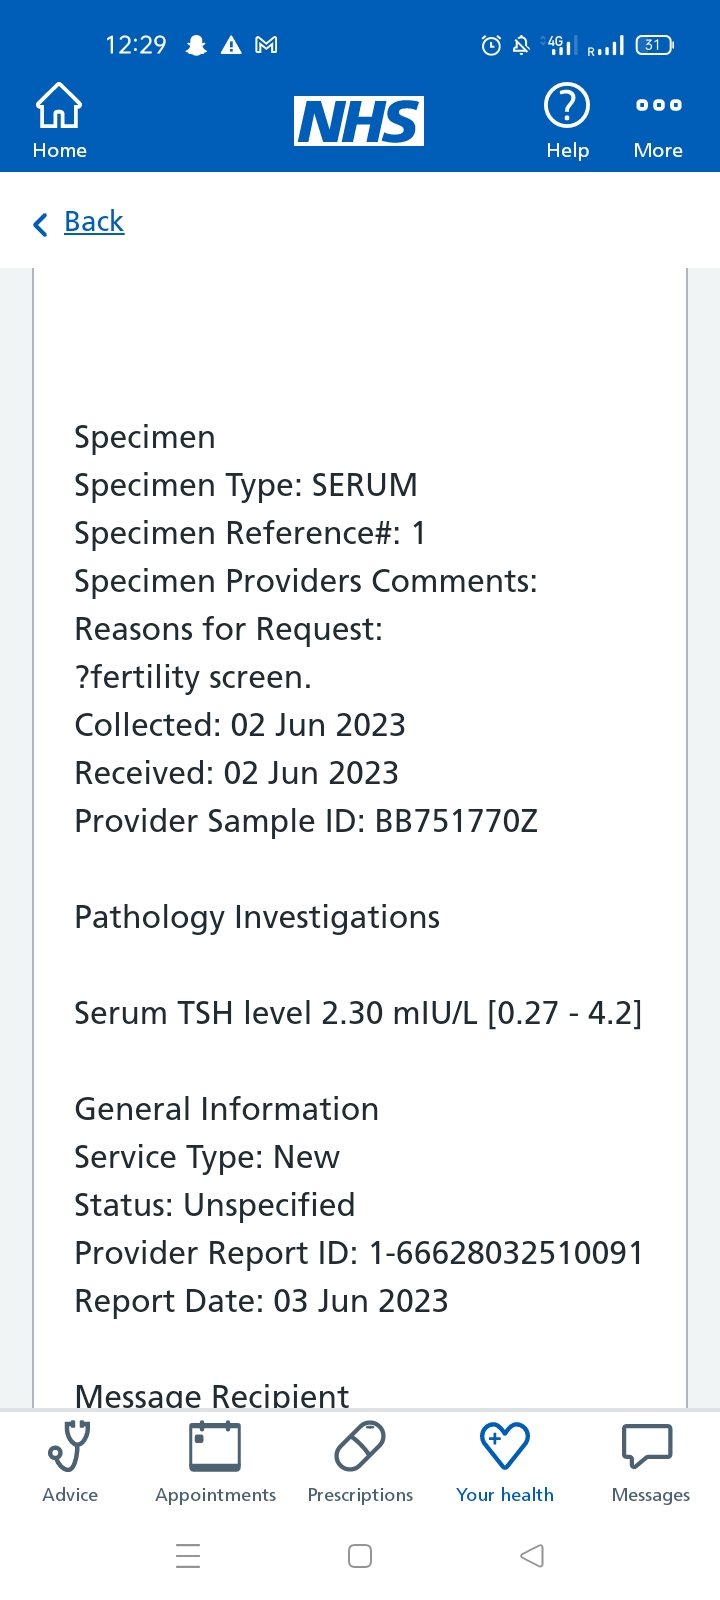This screenshot has width=720, height=1600.
Task: Open Messages speech bubble icon
Action: point(650,1446)
